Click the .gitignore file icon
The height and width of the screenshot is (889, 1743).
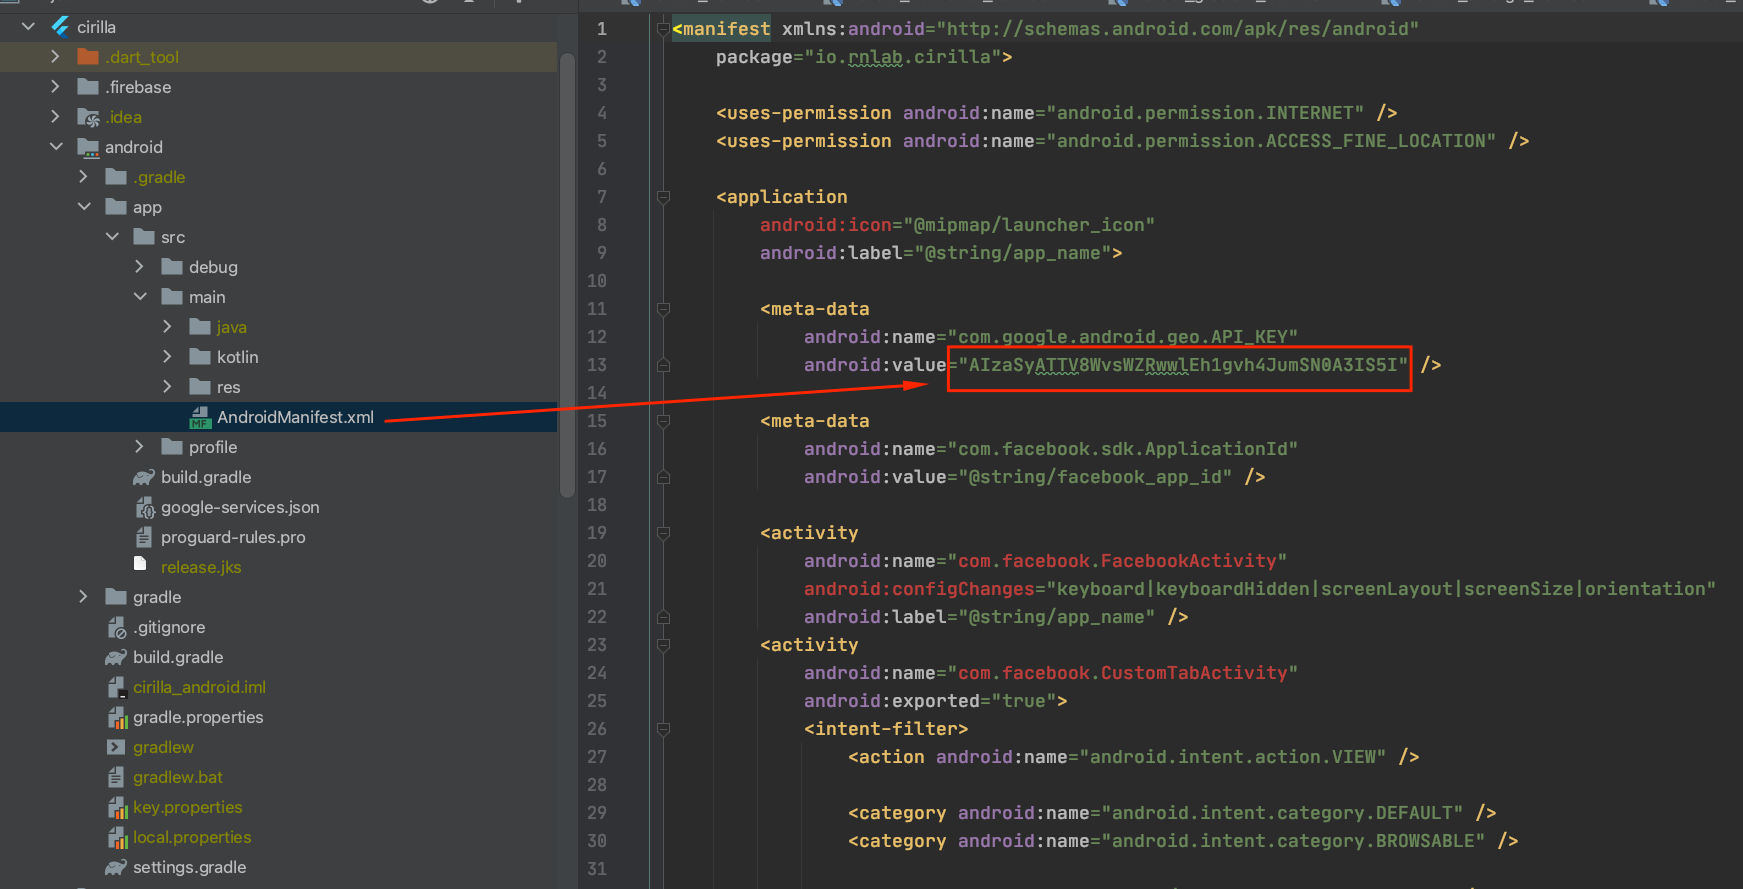click(x=117, y=627)
